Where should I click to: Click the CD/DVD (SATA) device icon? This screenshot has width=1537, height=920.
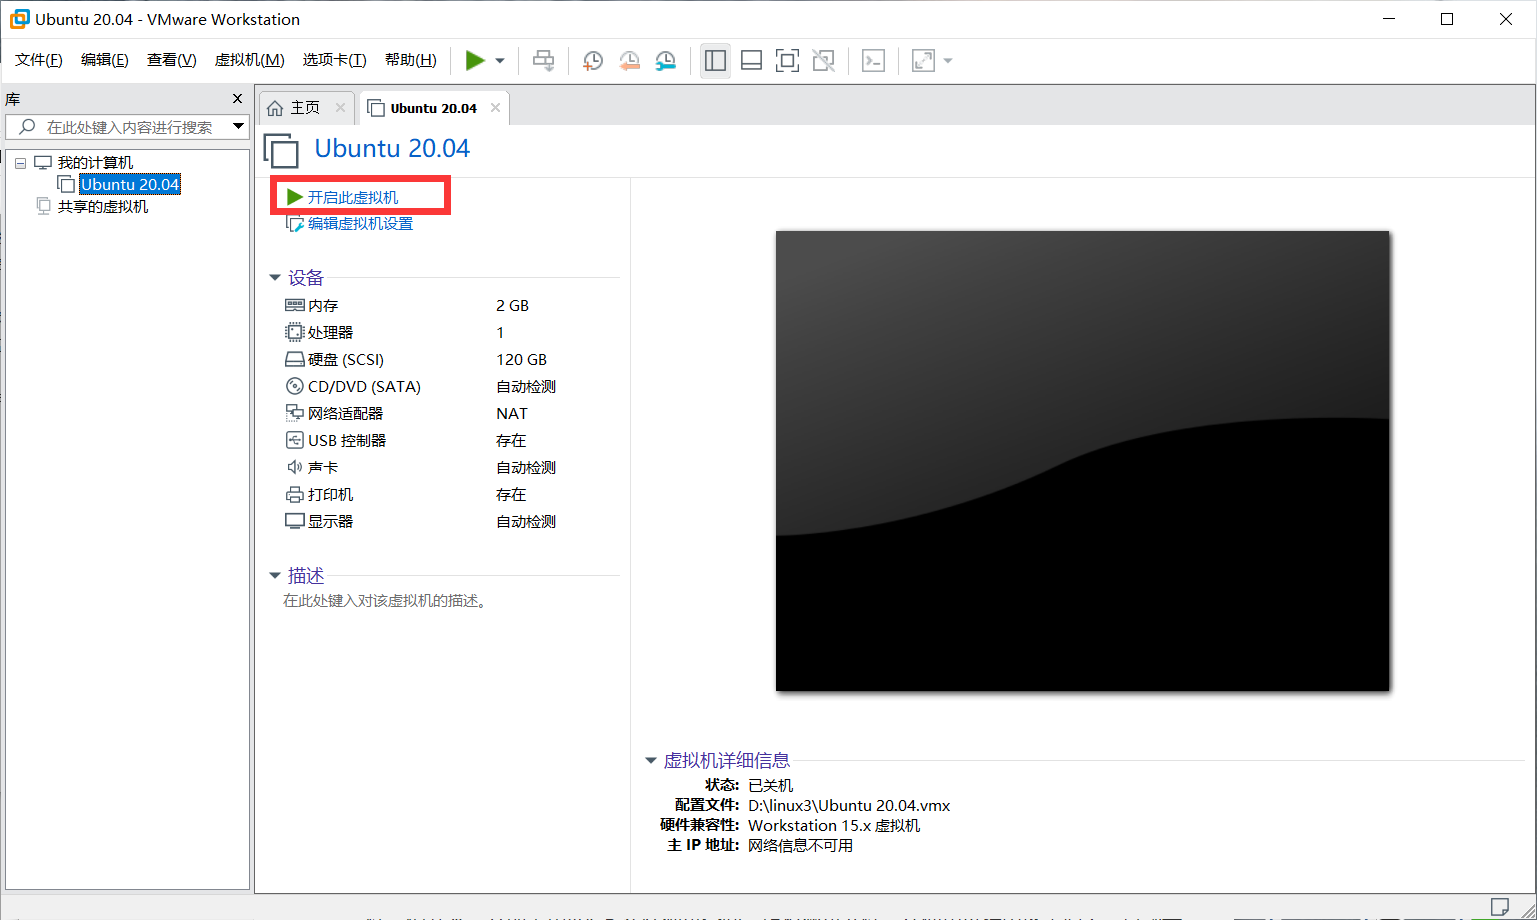point(294,386)
